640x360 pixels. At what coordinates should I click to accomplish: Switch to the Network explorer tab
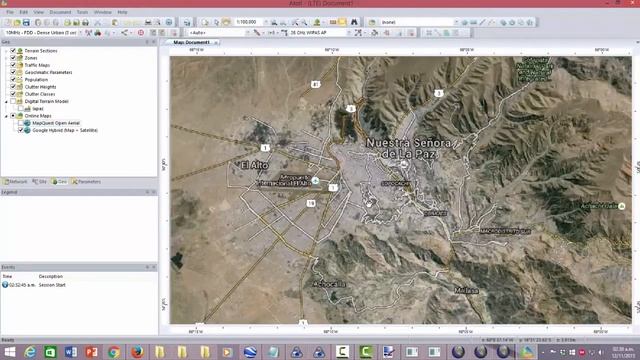click(x=16, y=182)
